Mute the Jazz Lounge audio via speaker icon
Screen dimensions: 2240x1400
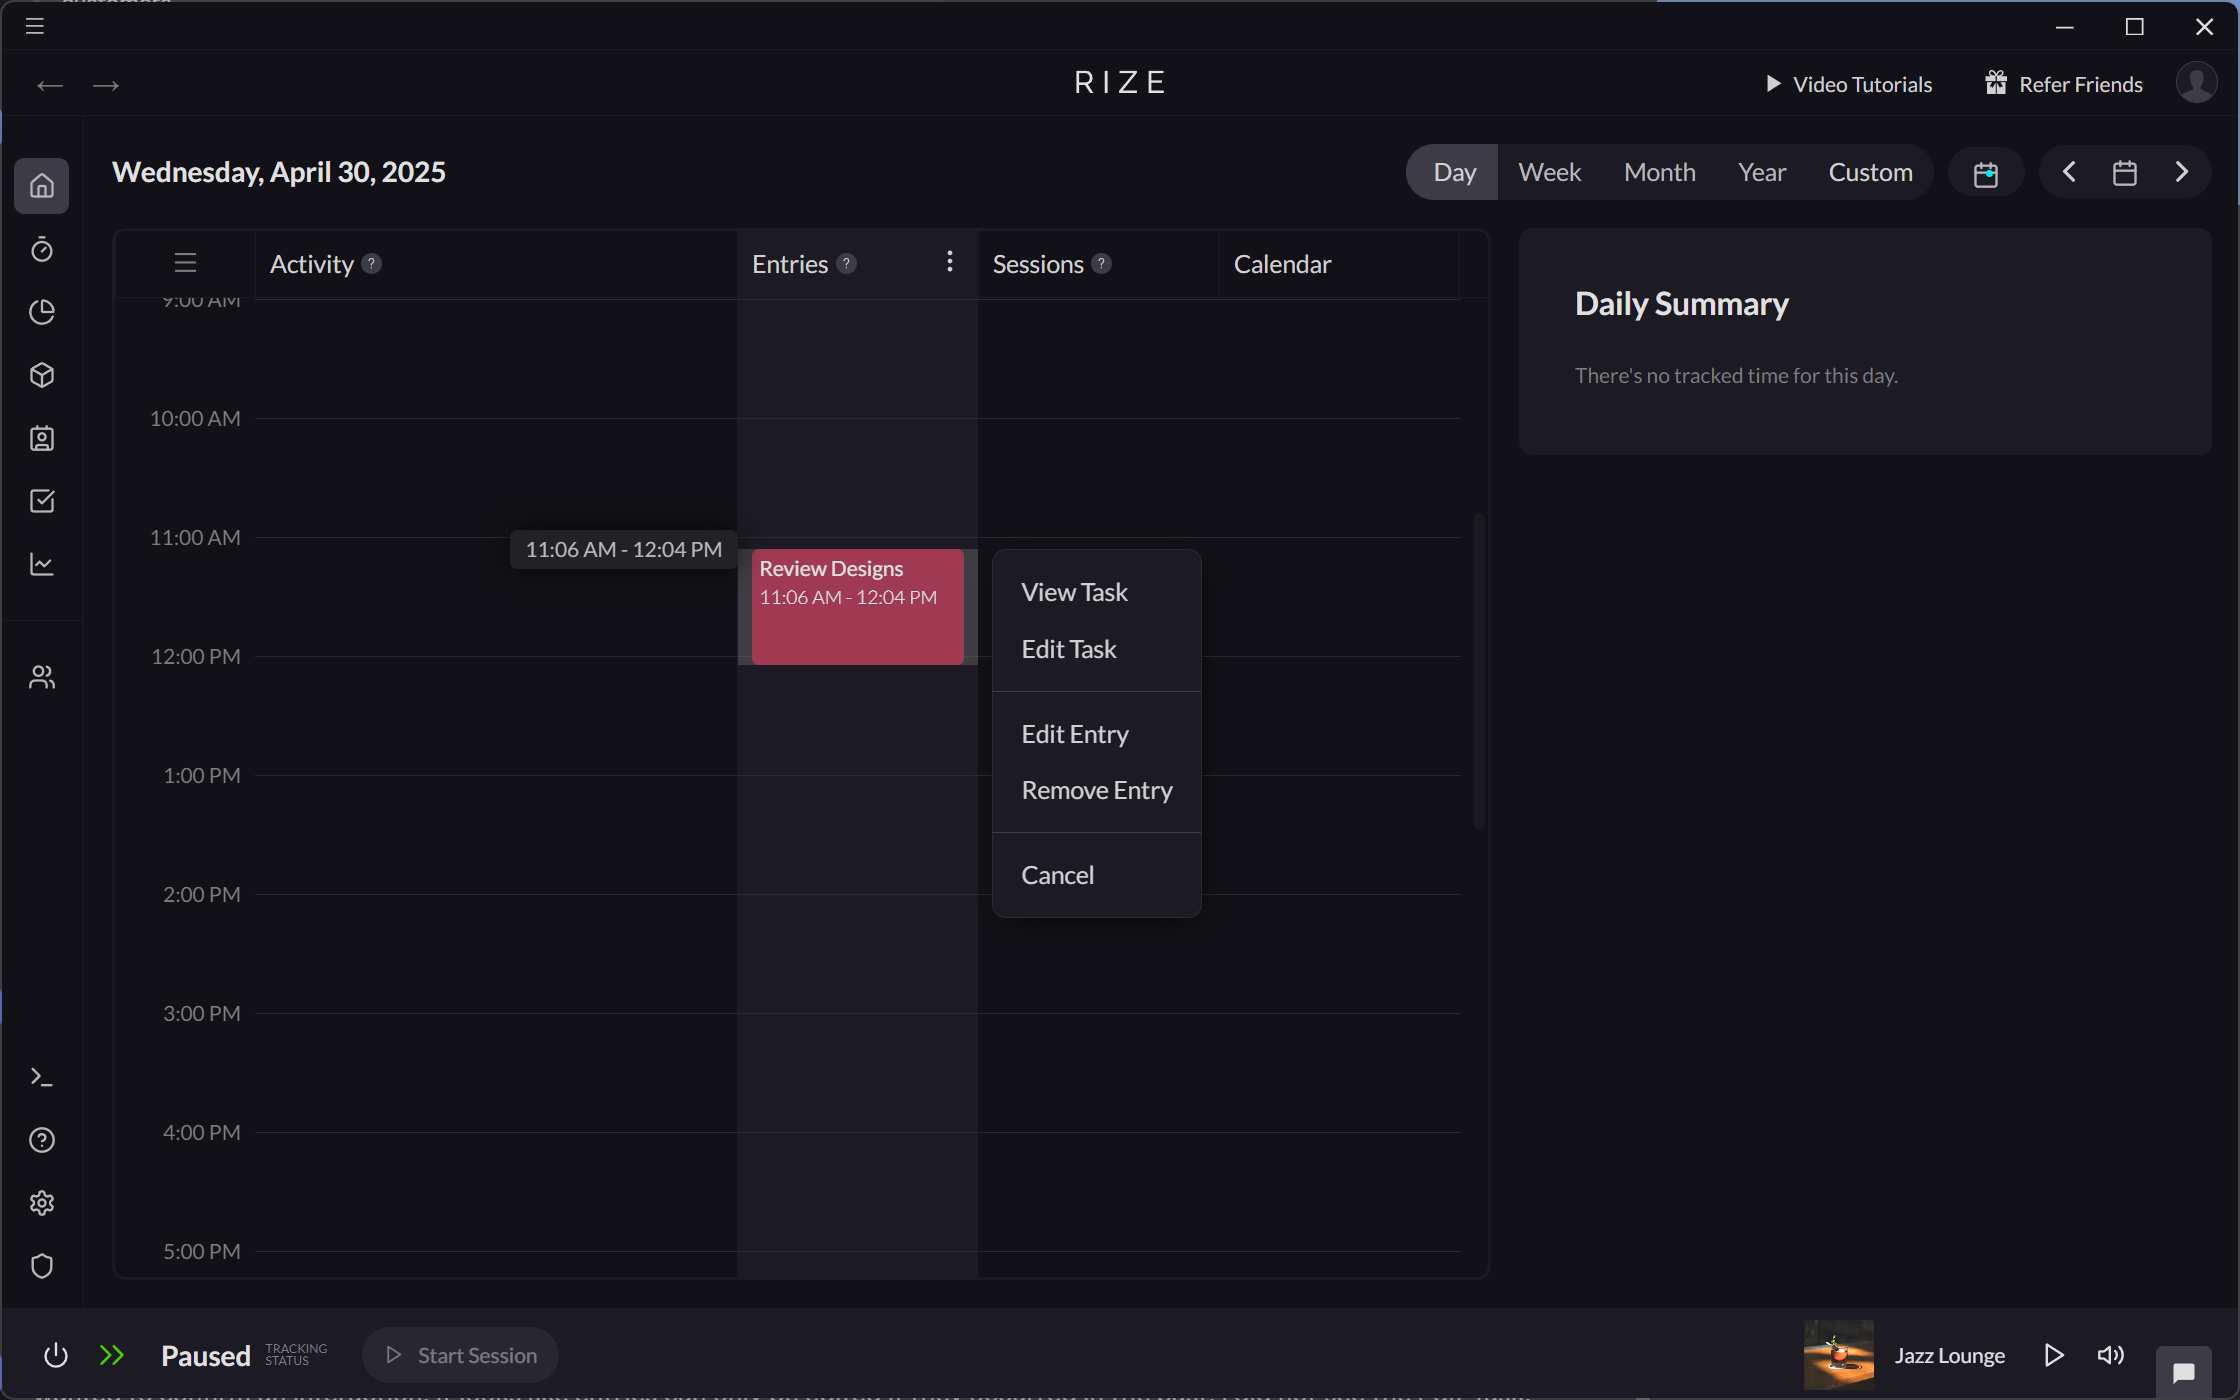click(x=2110, y=1355)
